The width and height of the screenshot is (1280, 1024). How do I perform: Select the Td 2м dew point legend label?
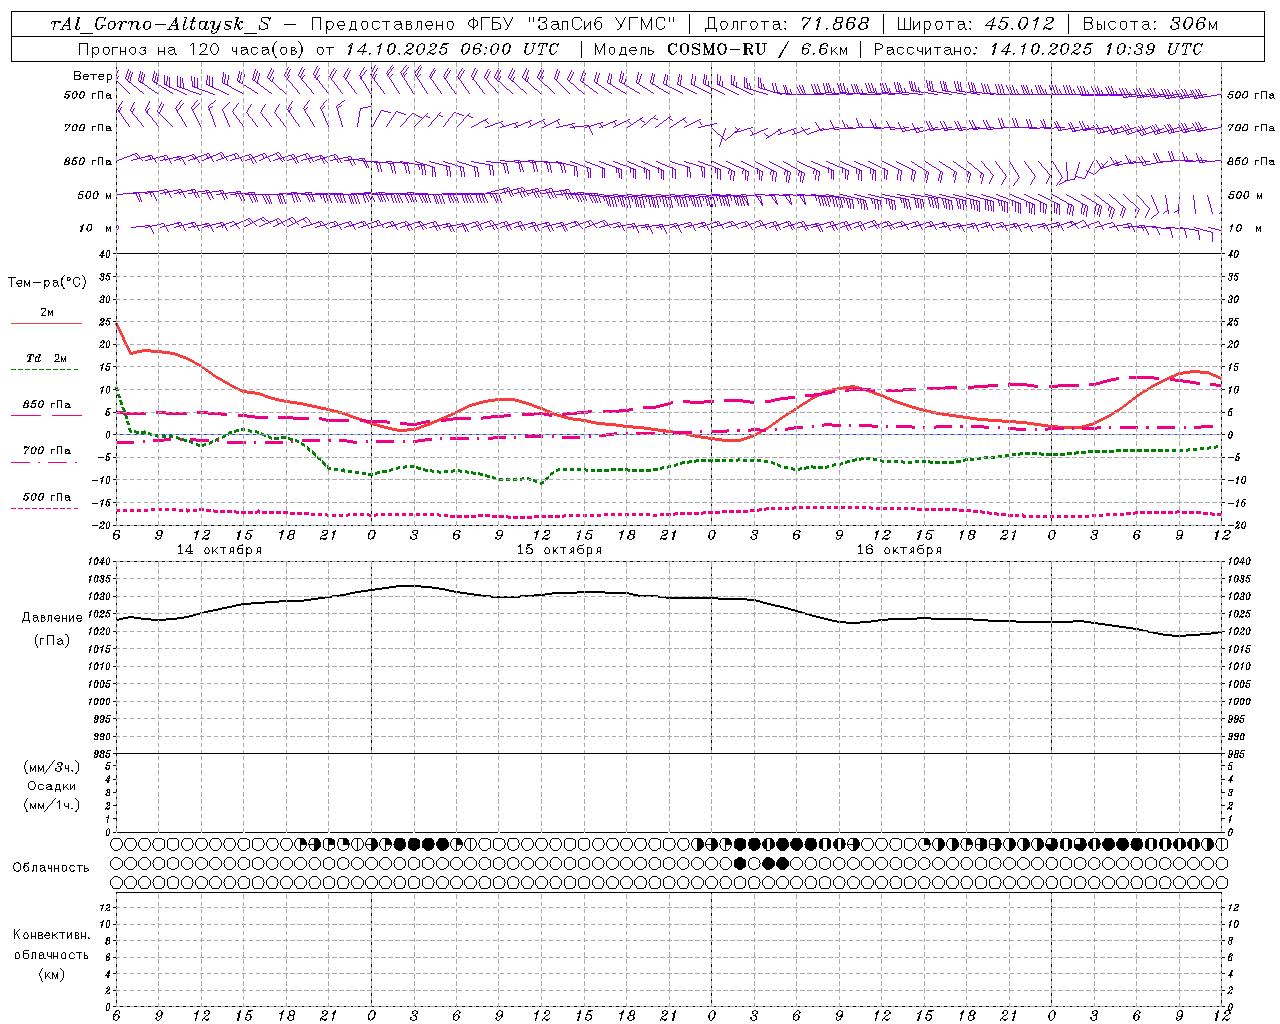coord(47,358)
